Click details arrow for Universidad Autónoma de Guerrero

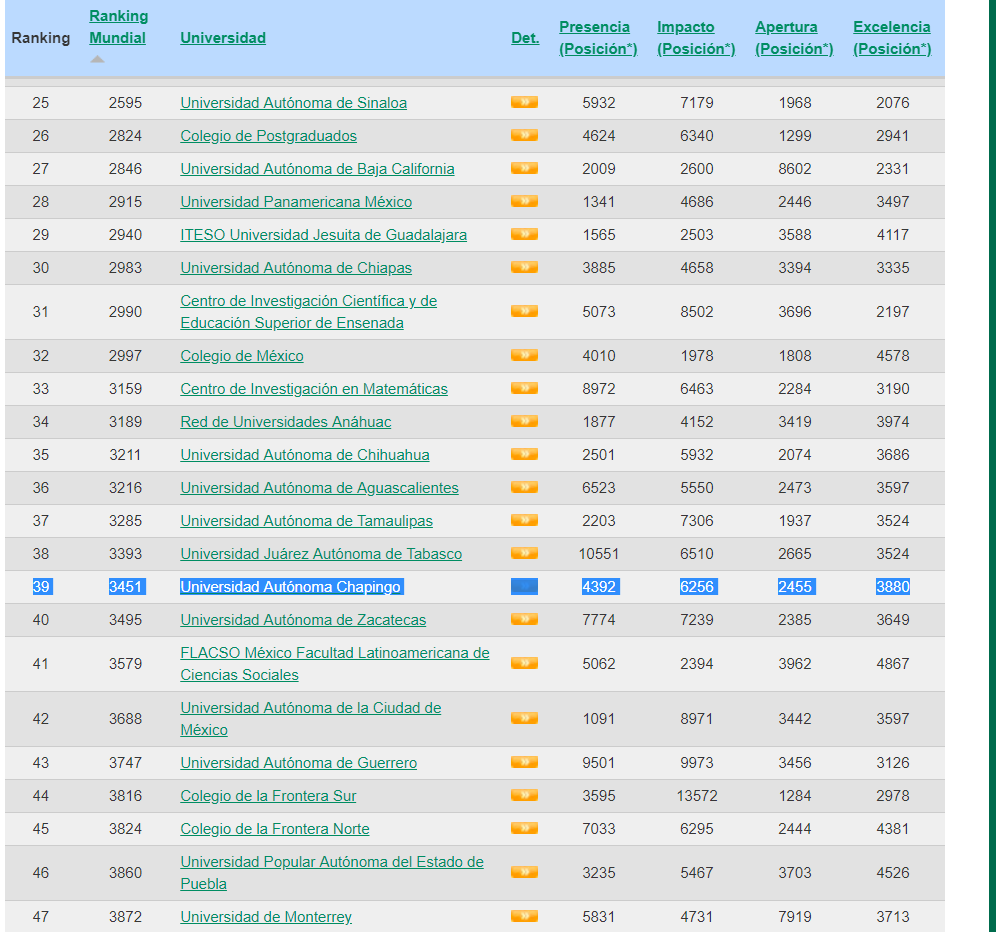[524, 762]
